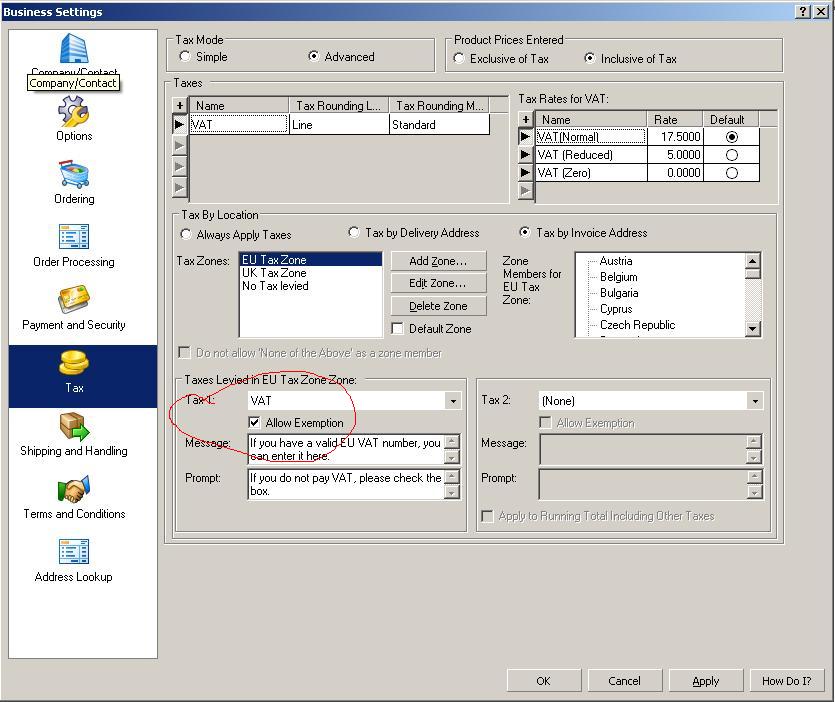Expand the Tax 1 dropdown

click(452, 401)
